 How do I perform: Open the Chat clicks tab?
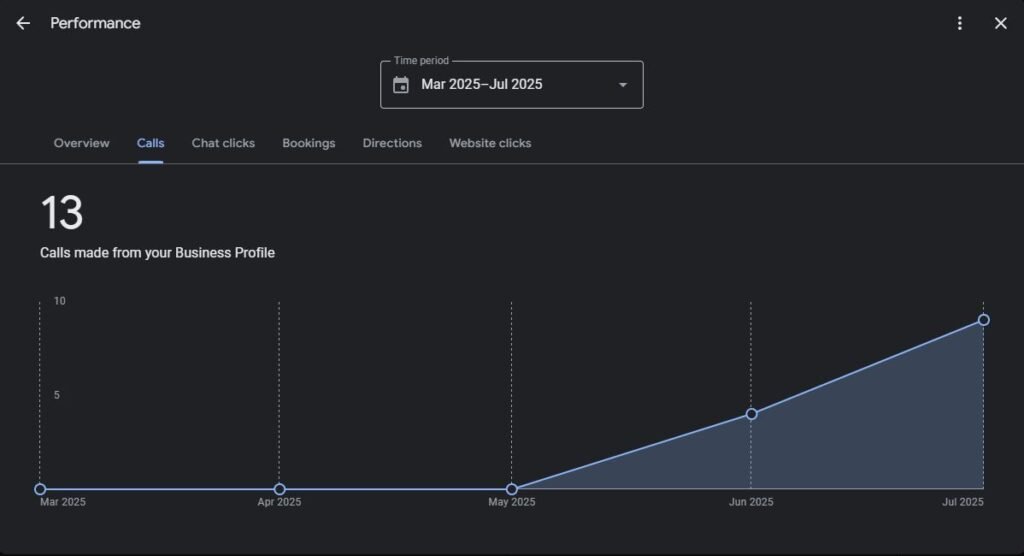[x=223, y=143]
